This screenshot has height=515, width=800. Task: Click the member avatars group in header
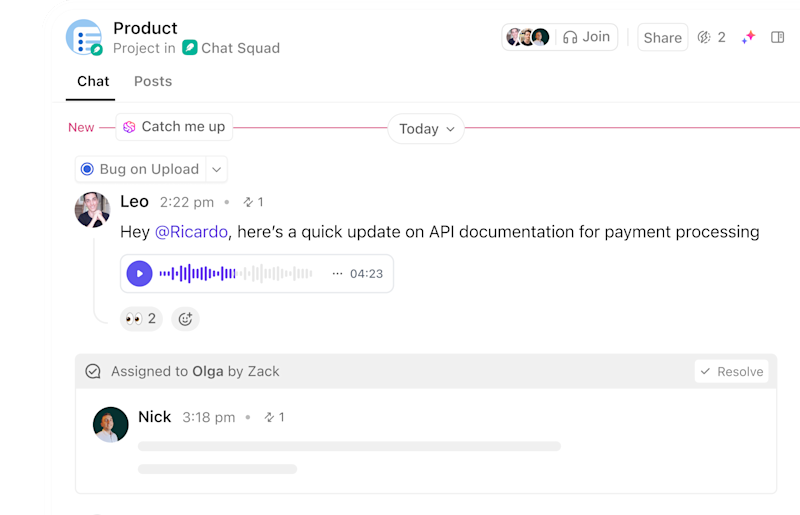(528, 37)
